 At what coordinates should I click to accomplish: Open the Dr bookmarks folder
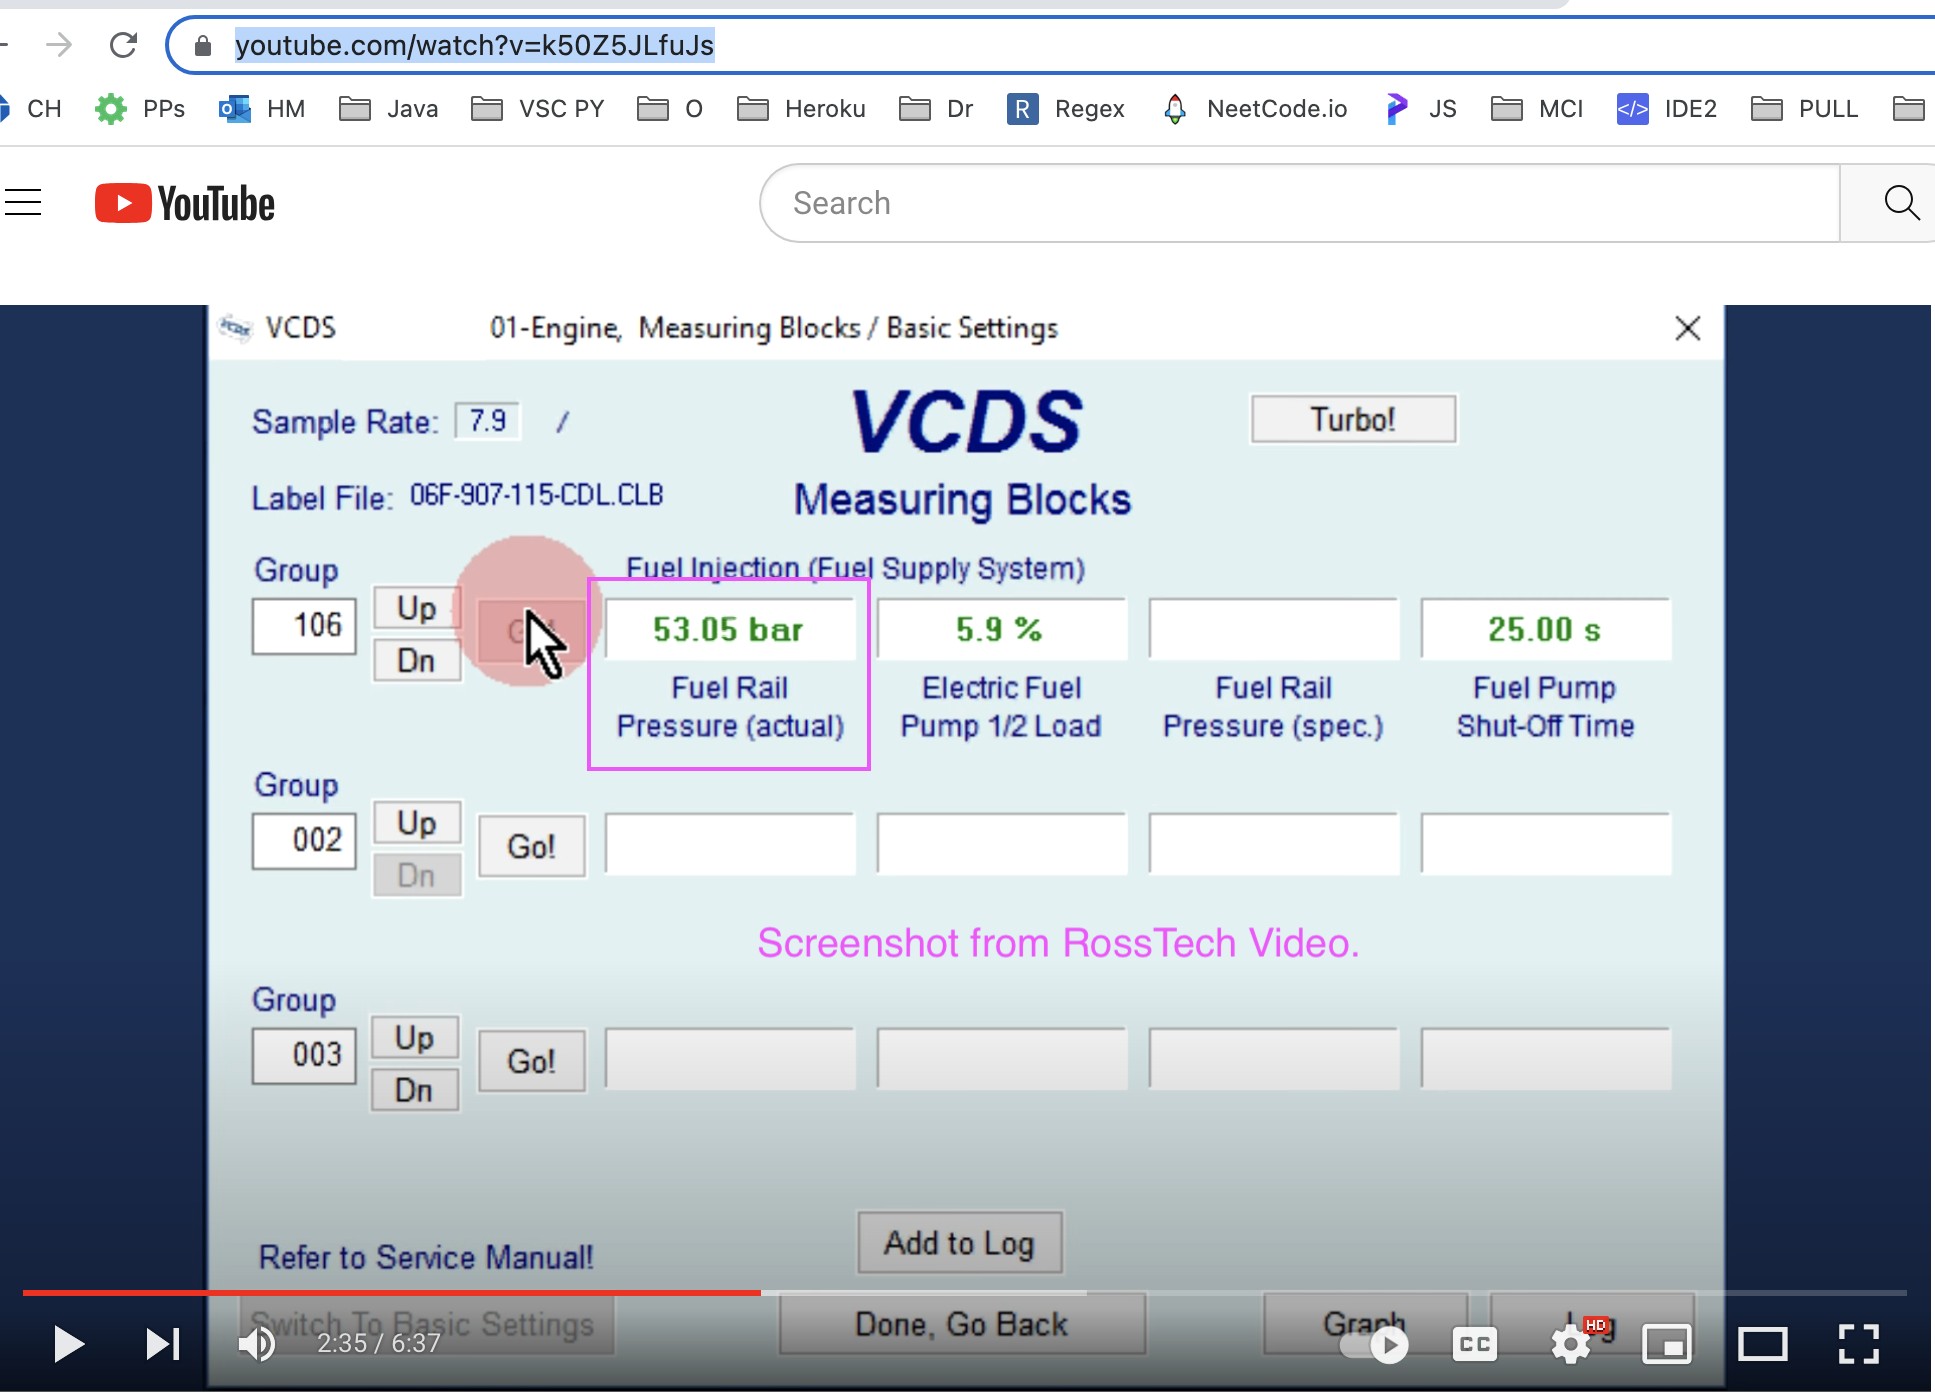coord(936,108)
